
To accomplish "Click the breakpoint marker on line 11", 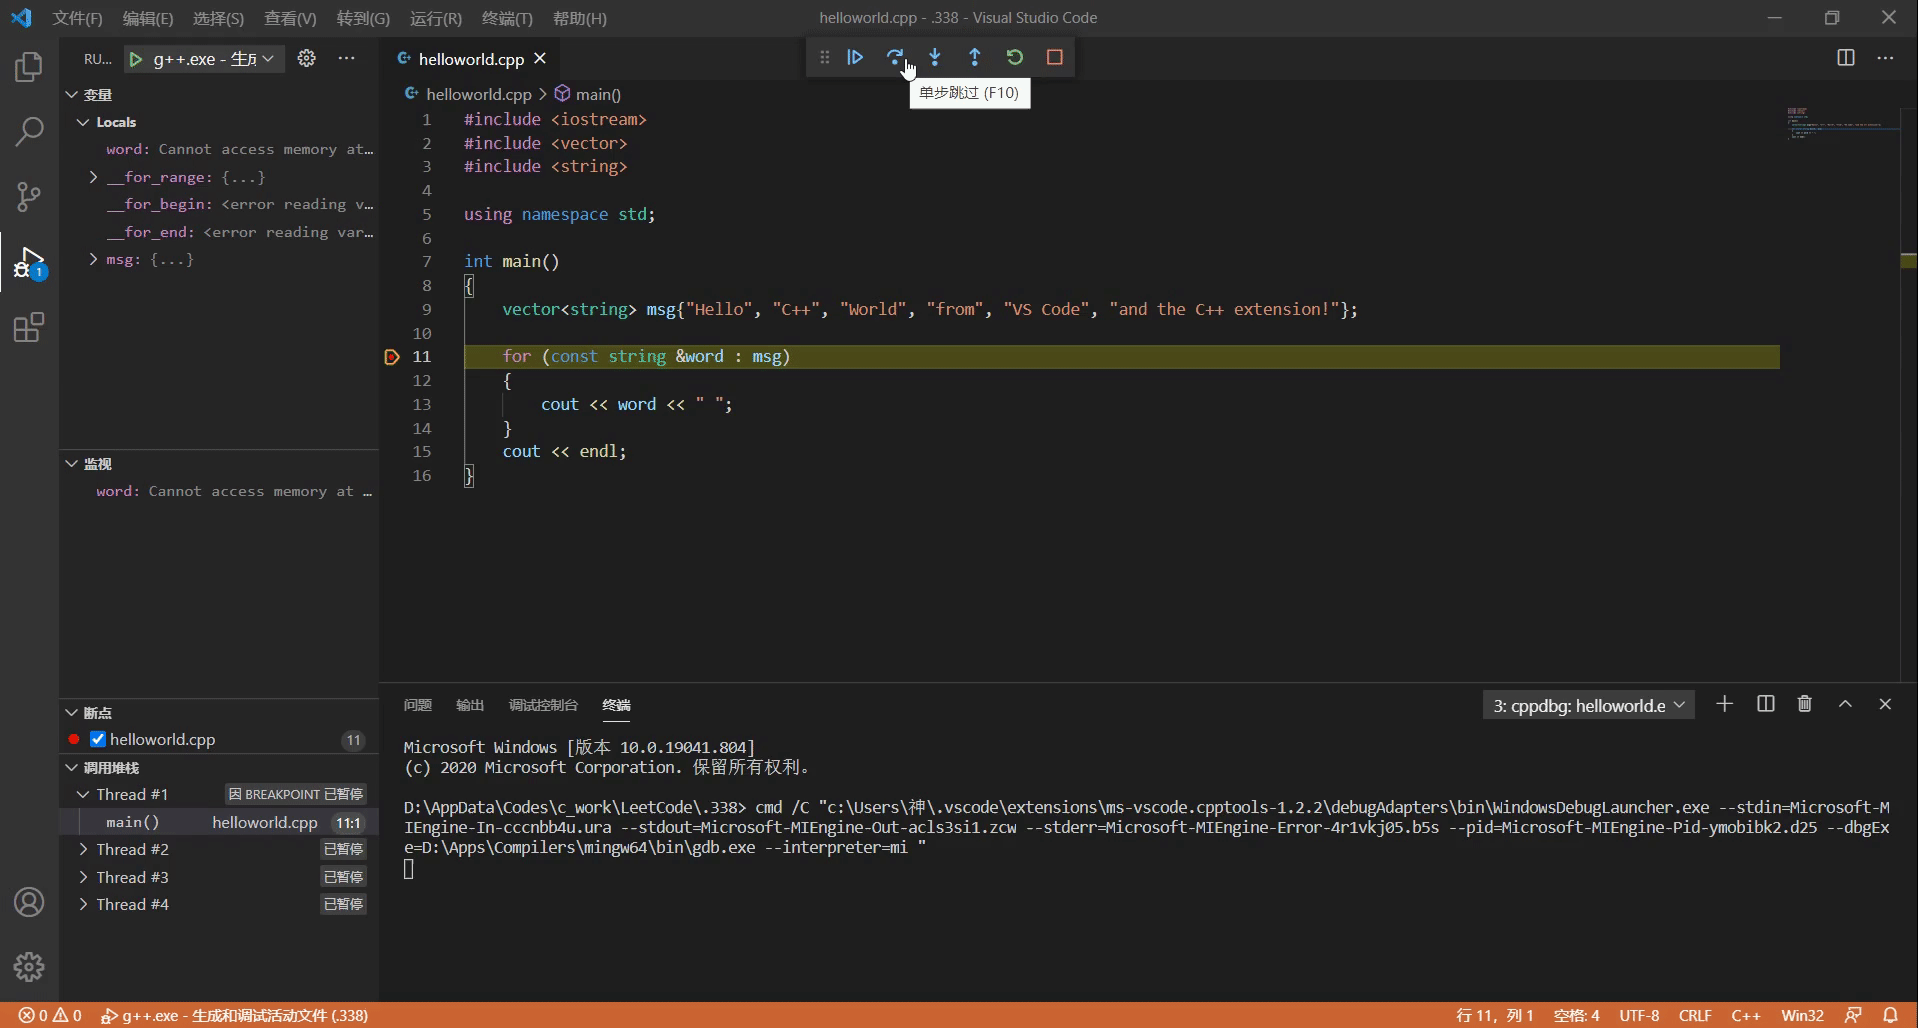I will (x=392, y=357).
